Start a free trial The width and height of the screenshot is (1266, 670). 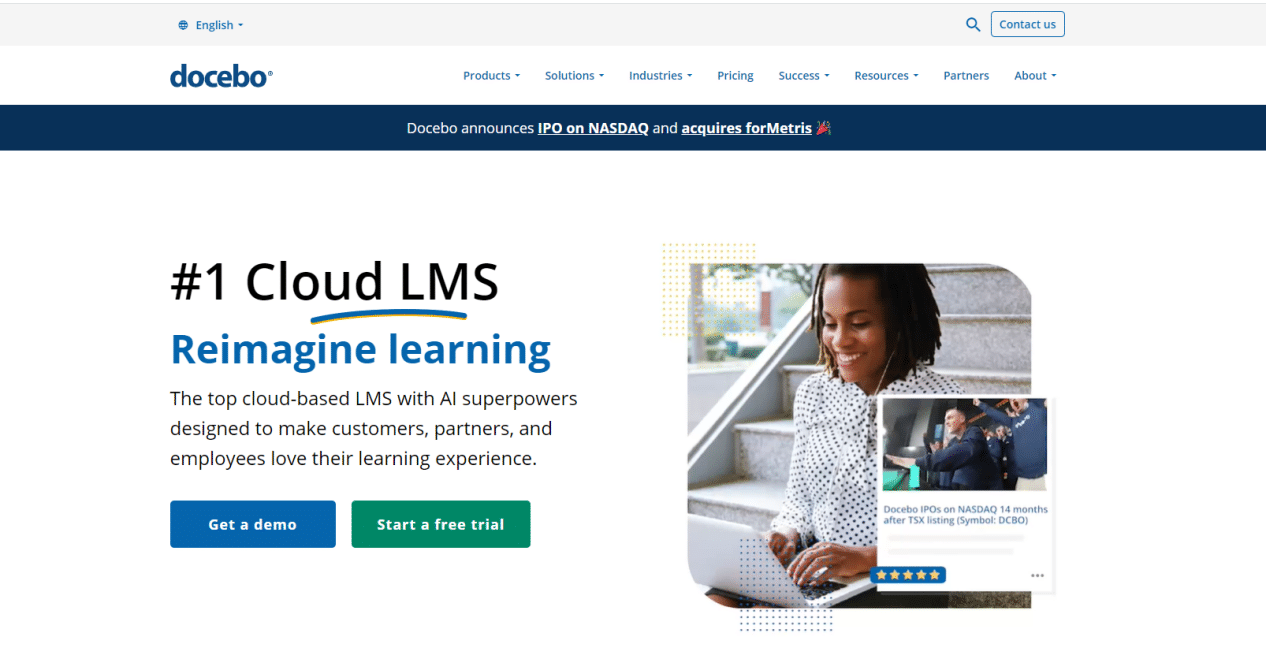coord(440,524)
